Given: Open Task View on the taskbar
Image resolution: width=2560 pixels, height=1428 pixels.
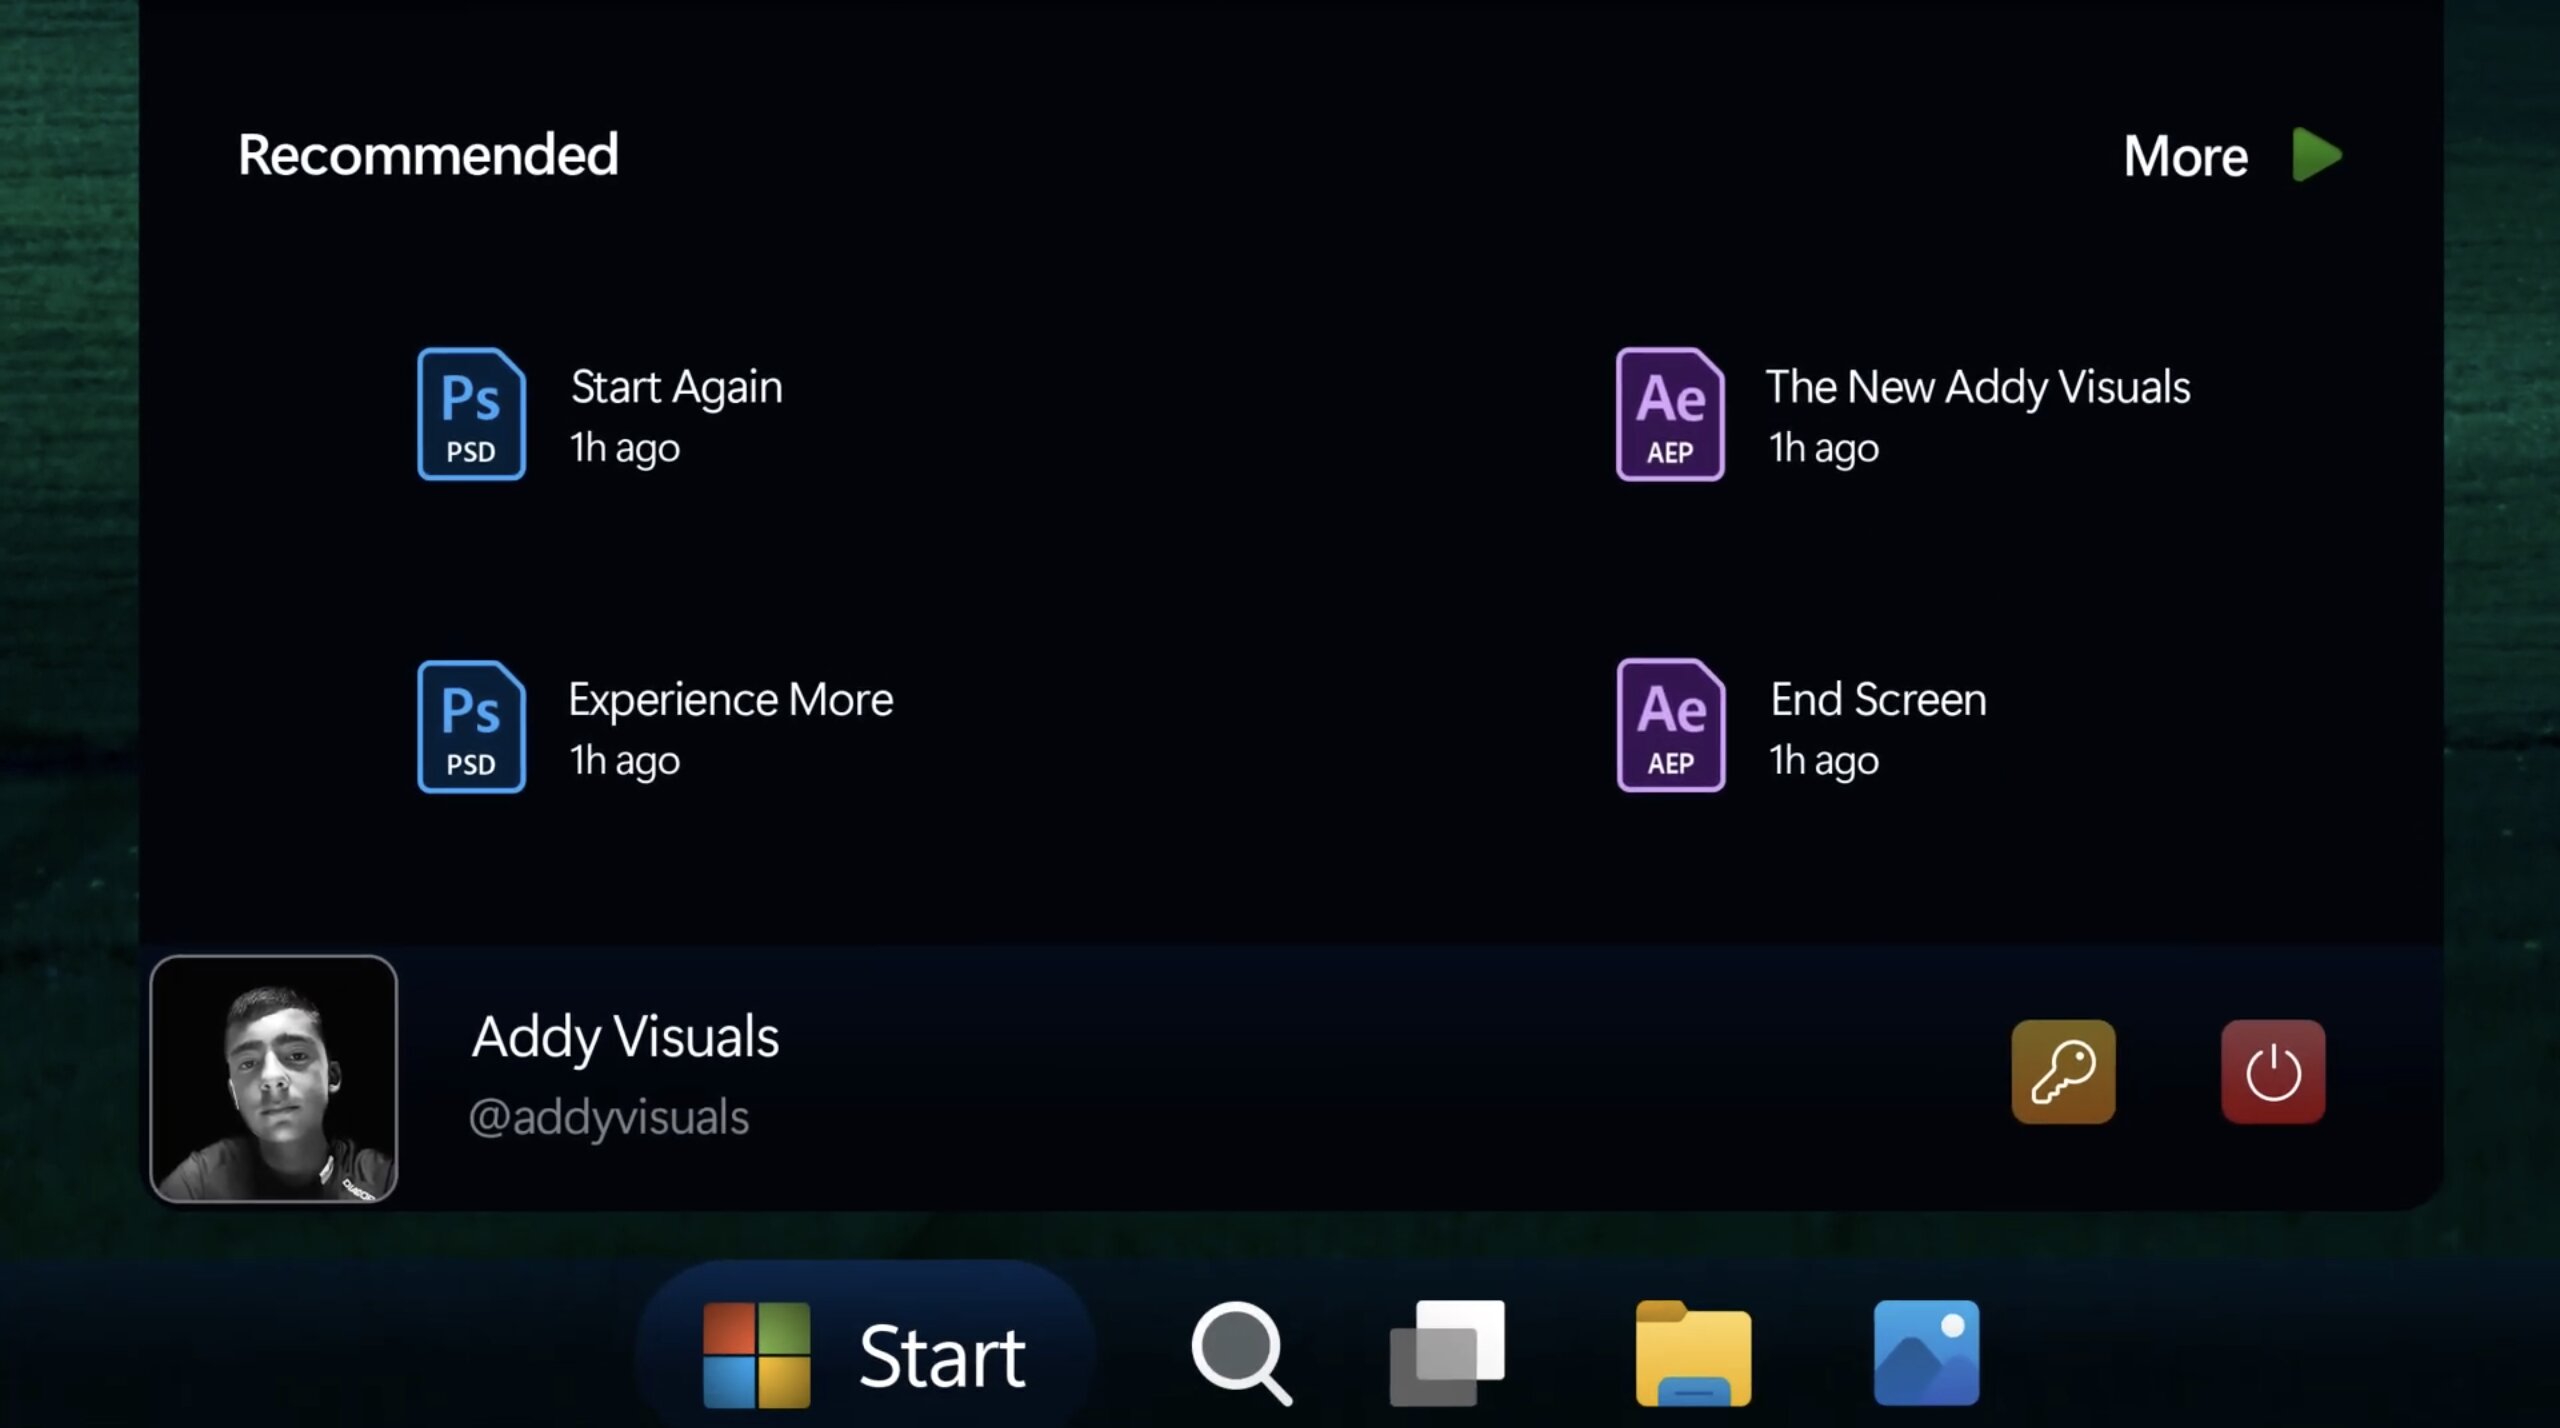Looking at the screenshot, I should pos(1447,1353).
